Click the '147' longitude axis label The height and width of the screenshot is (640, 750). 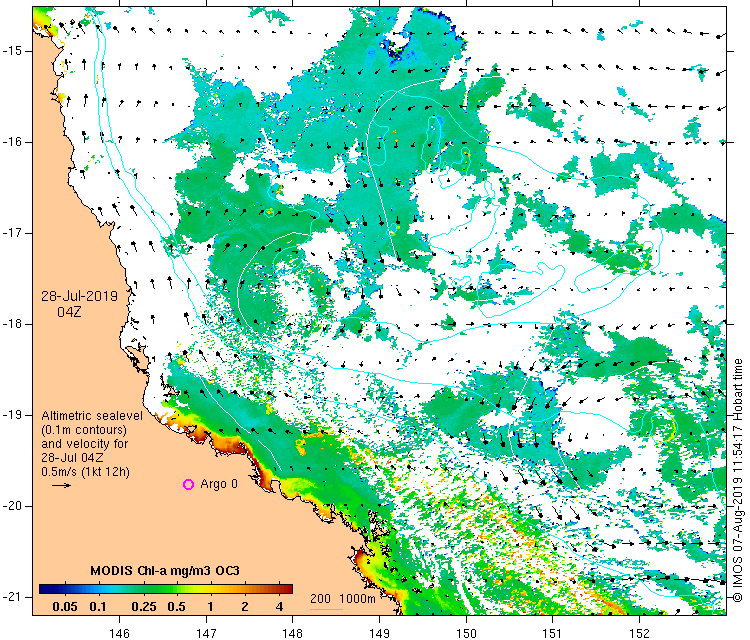pos(206,634)
